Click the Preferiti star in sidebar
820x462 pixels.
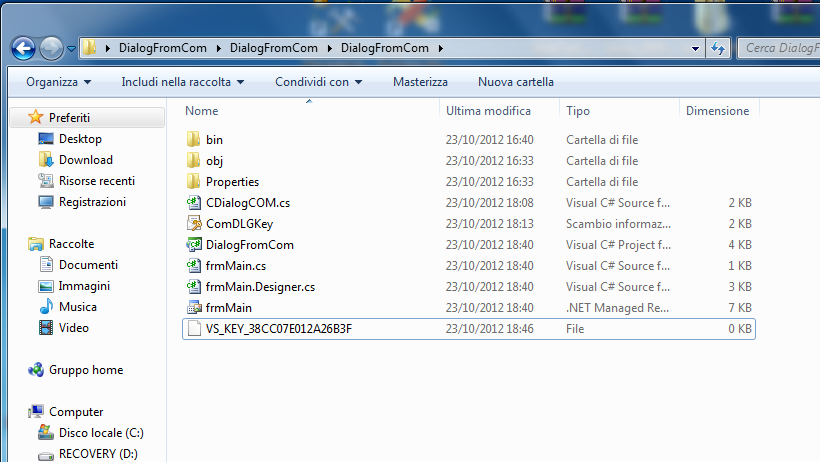point(36,117)
